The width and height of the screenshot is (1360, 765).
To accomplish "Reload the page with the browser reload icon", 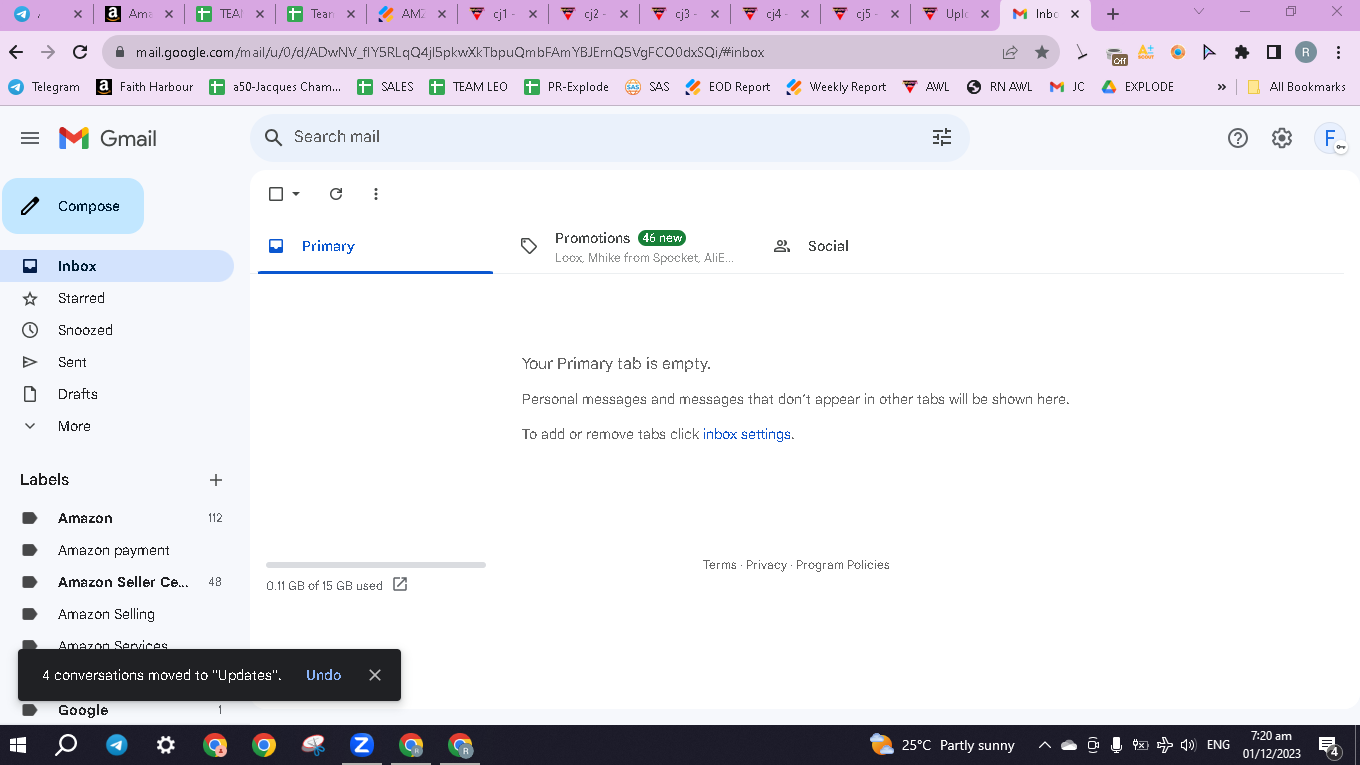I will [x=81, y=52].
